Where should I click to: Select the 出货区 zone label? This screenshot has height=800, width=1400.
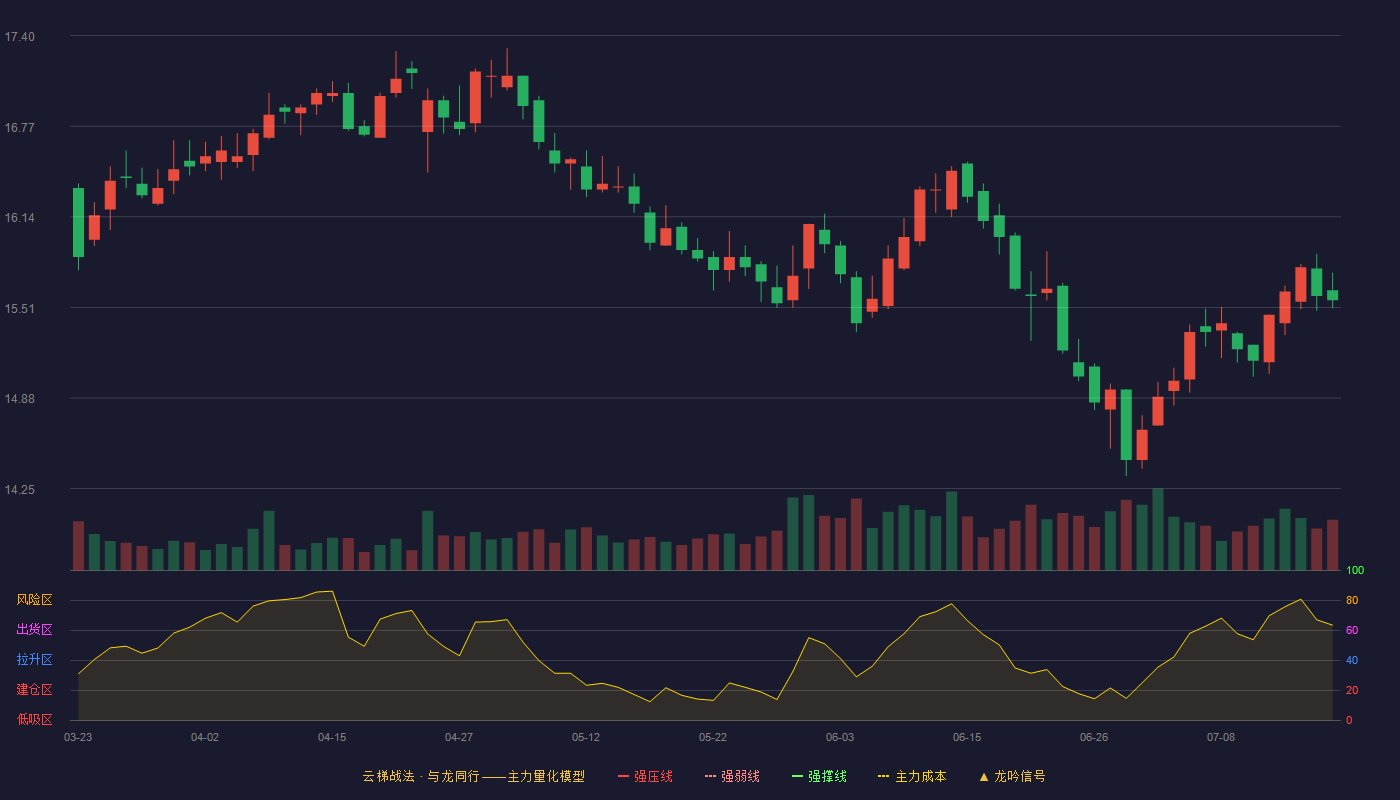coord(34,630)
